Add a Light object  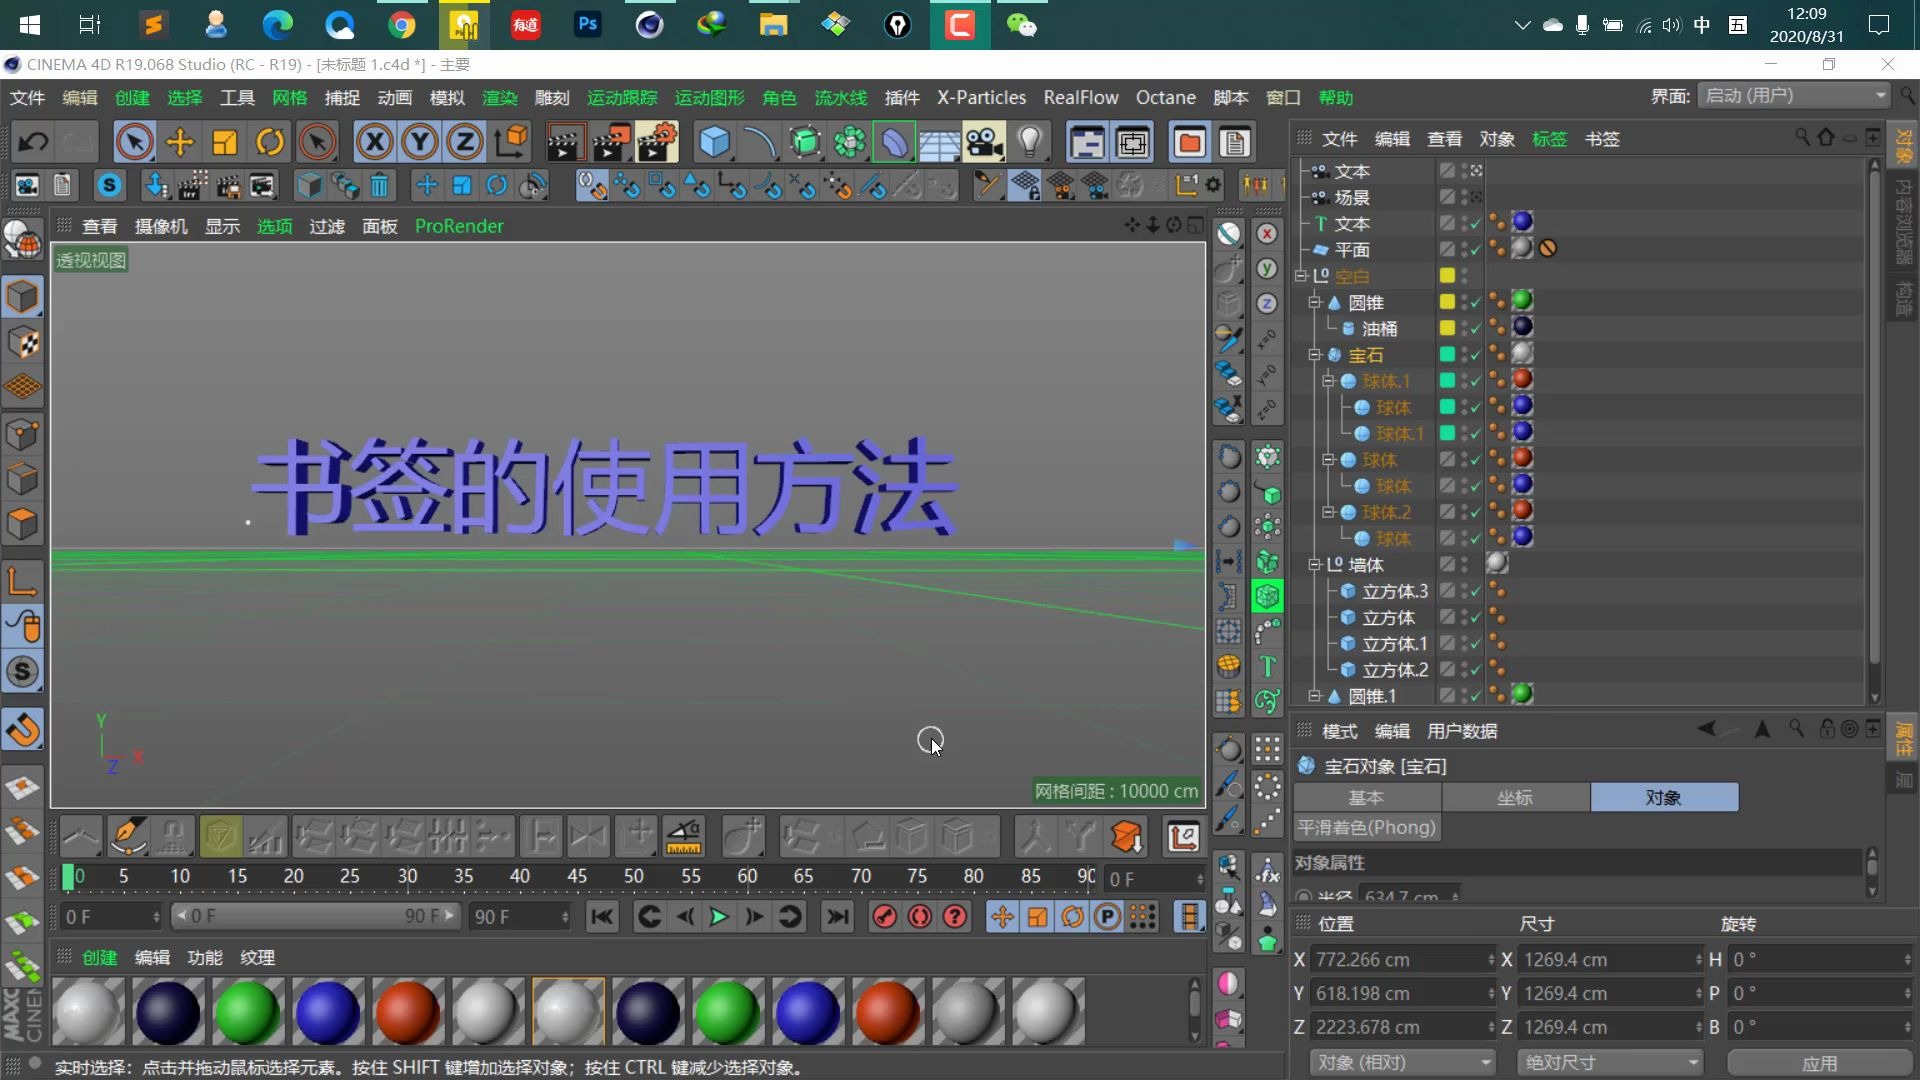pyautogui.click(x=1032, y=142)
